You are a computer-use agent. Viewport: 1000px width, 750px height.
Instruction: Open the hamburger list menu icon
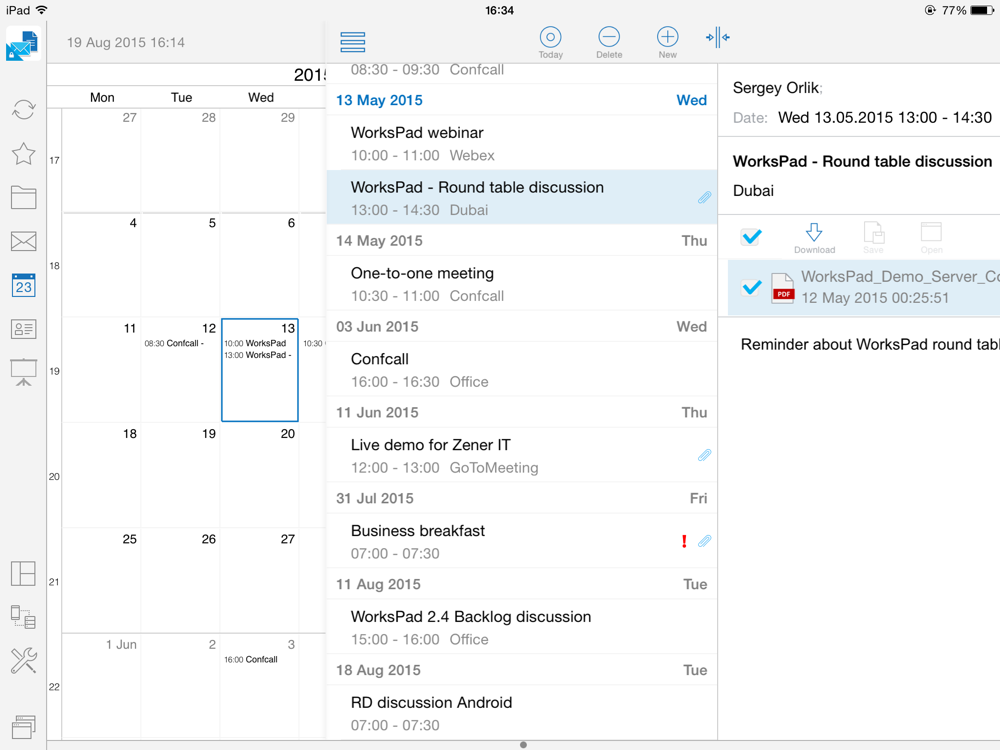pyautogui.click(x=353, y=41)
